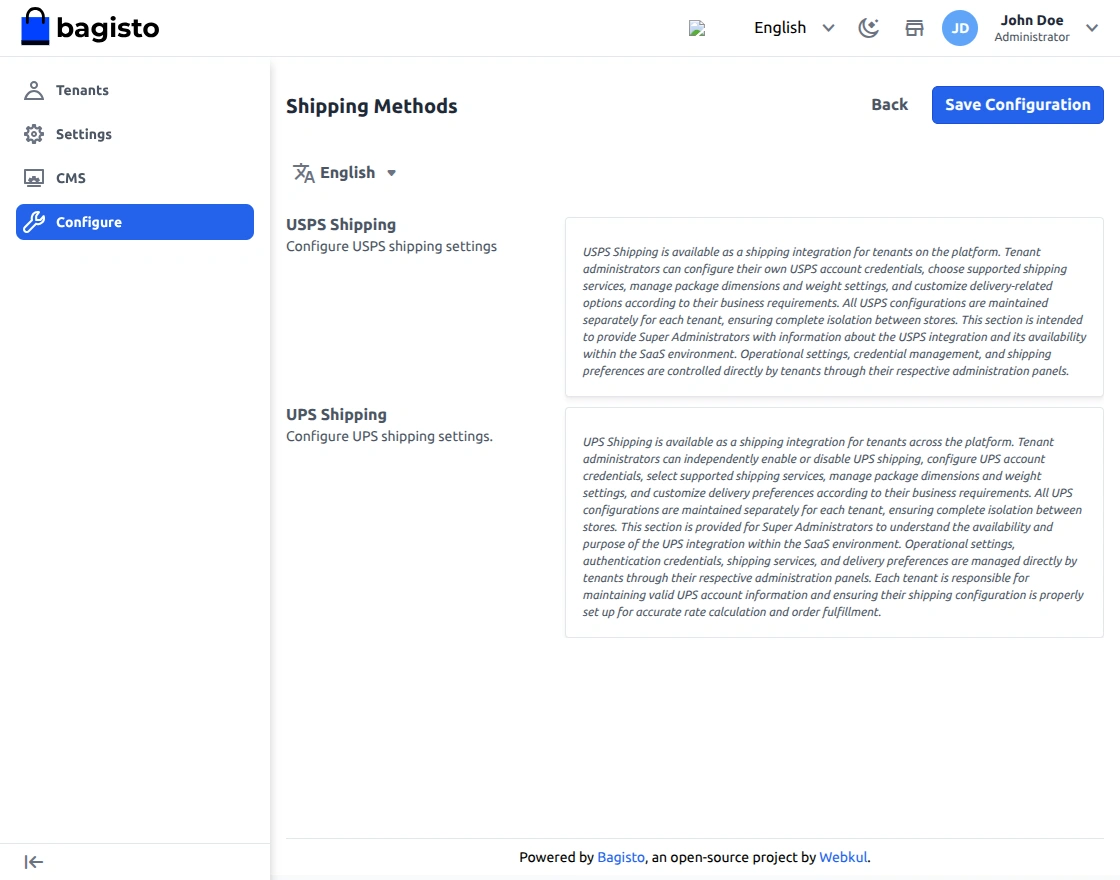The height and width of the screenshot is (880, 1120).
Task: Save the configuration
Action: (x=1017, y=105)
